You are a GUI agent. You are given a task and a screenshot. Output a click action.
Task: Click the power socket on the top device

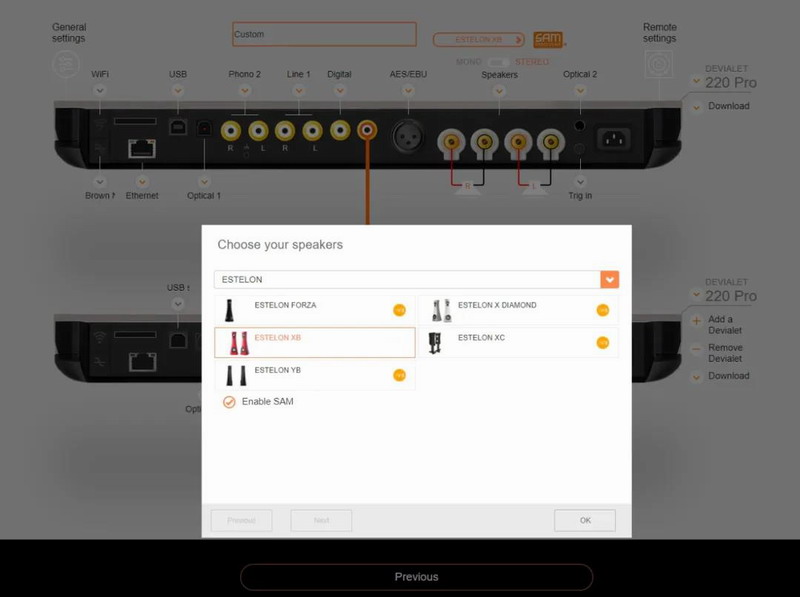613,139
